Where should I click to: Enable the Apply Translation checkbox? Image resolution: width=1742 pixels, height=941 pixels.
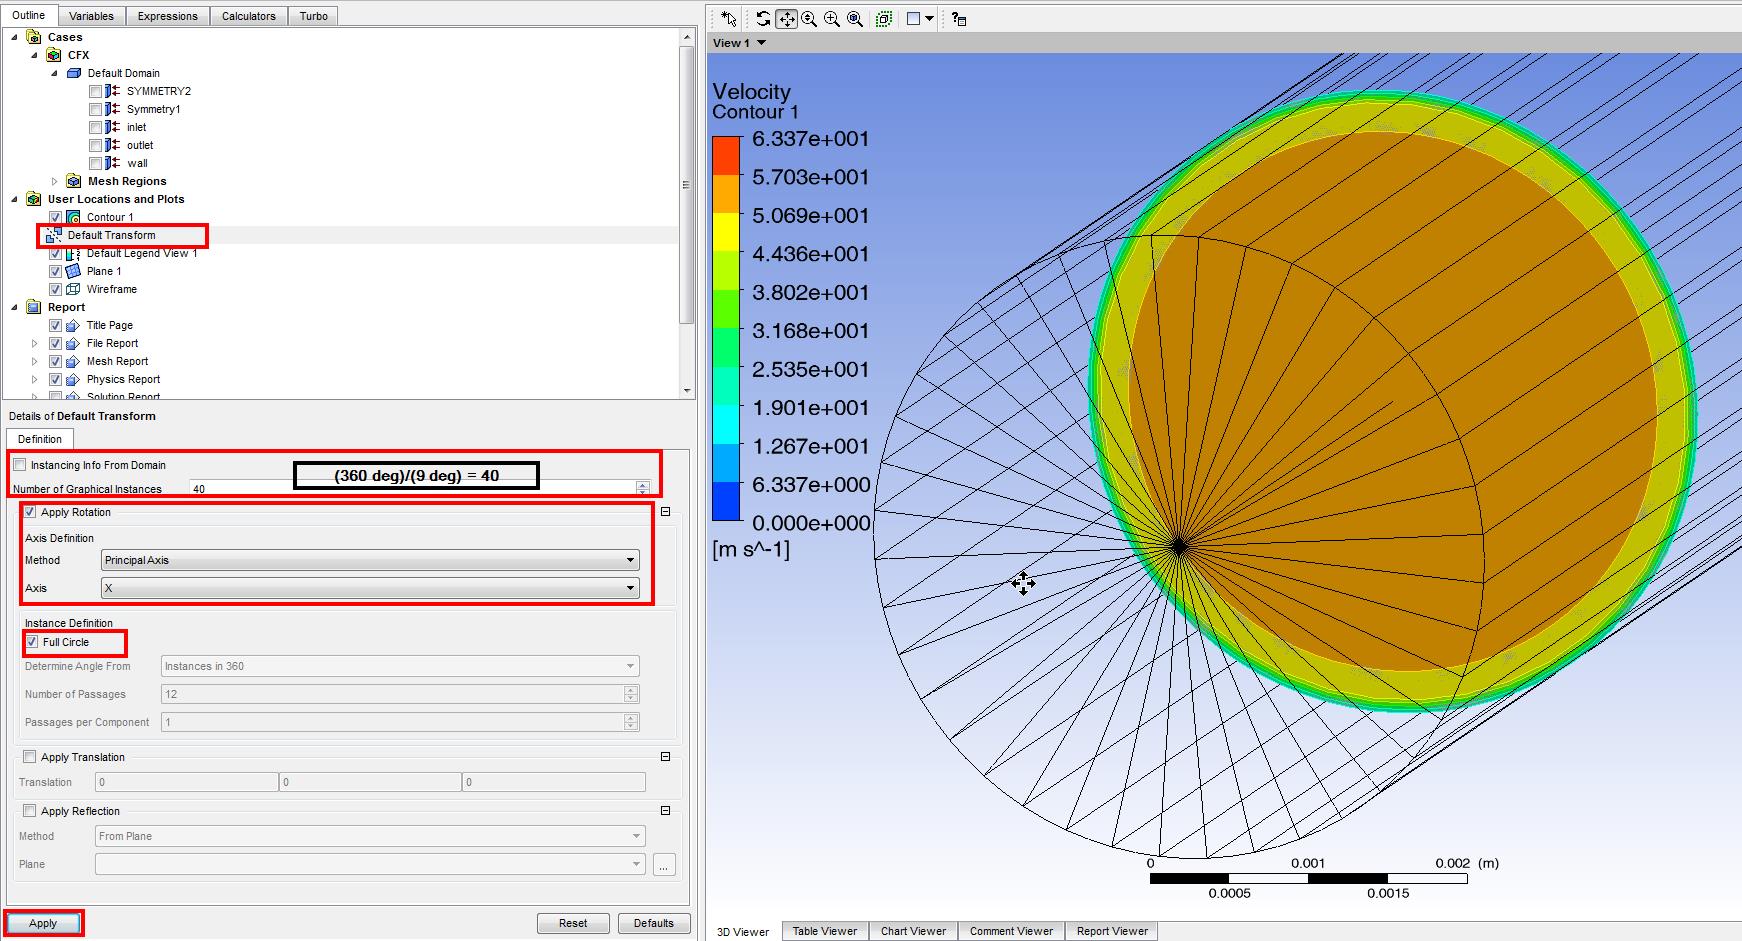(x=30, y=757)
